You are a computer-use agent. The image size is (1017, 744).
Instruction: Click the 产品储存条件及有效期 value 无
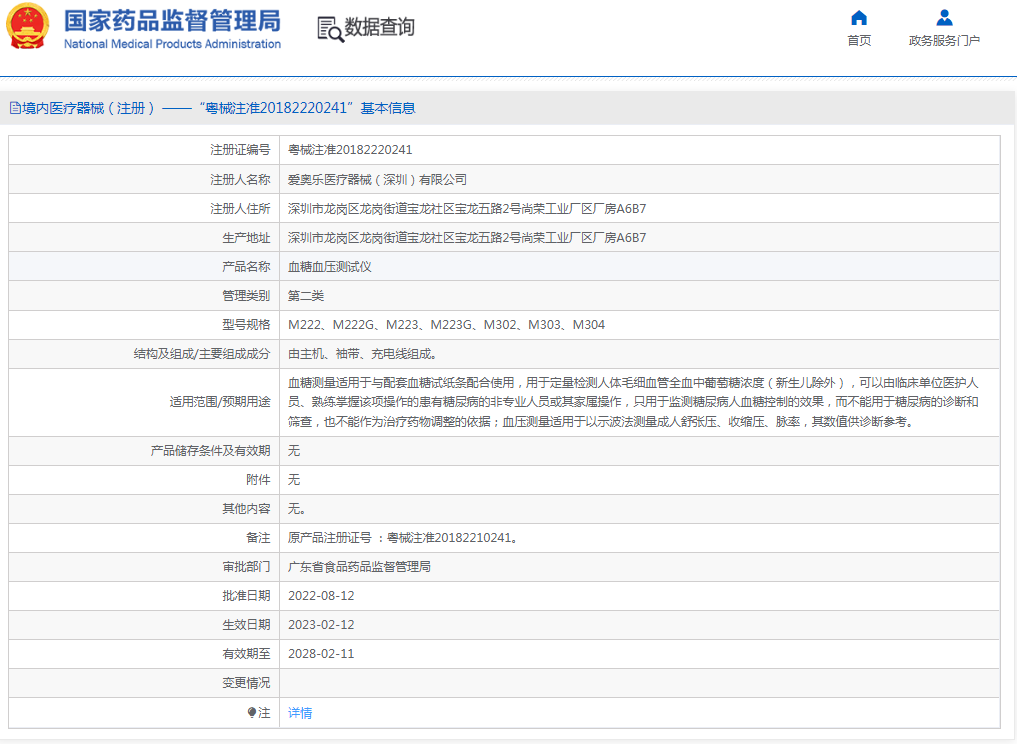[x=294, y=450]
